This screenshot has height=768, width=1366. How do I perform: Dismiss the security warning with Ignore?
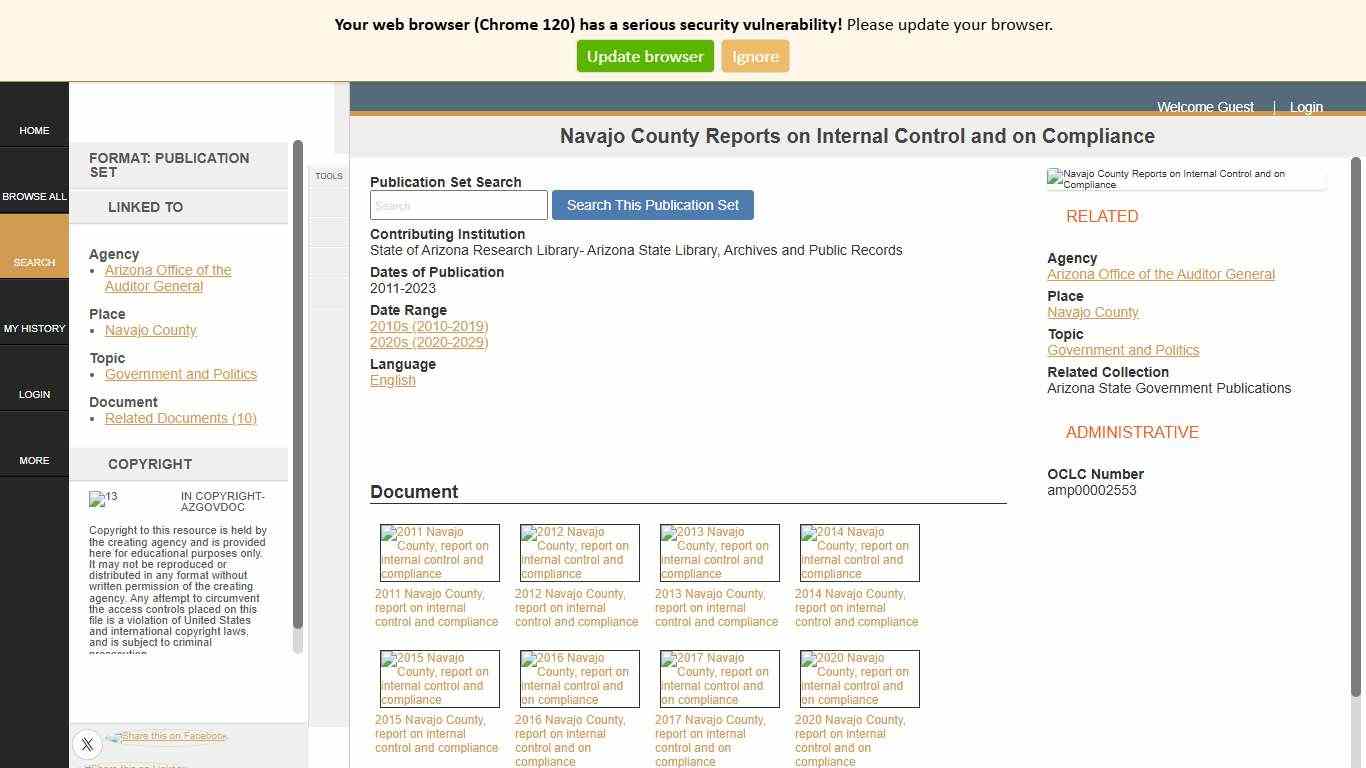tap(755, 56)
